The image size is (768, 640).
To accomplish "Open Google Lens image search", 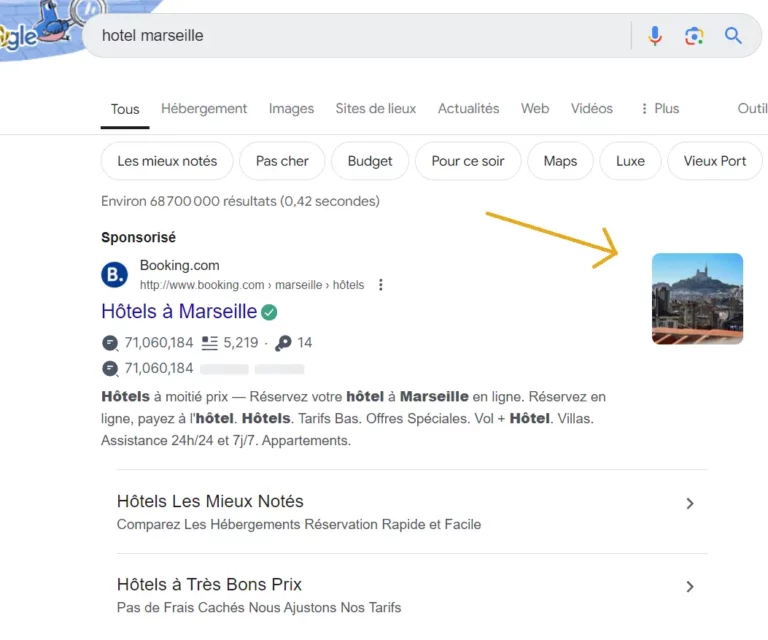I will 694,36.
